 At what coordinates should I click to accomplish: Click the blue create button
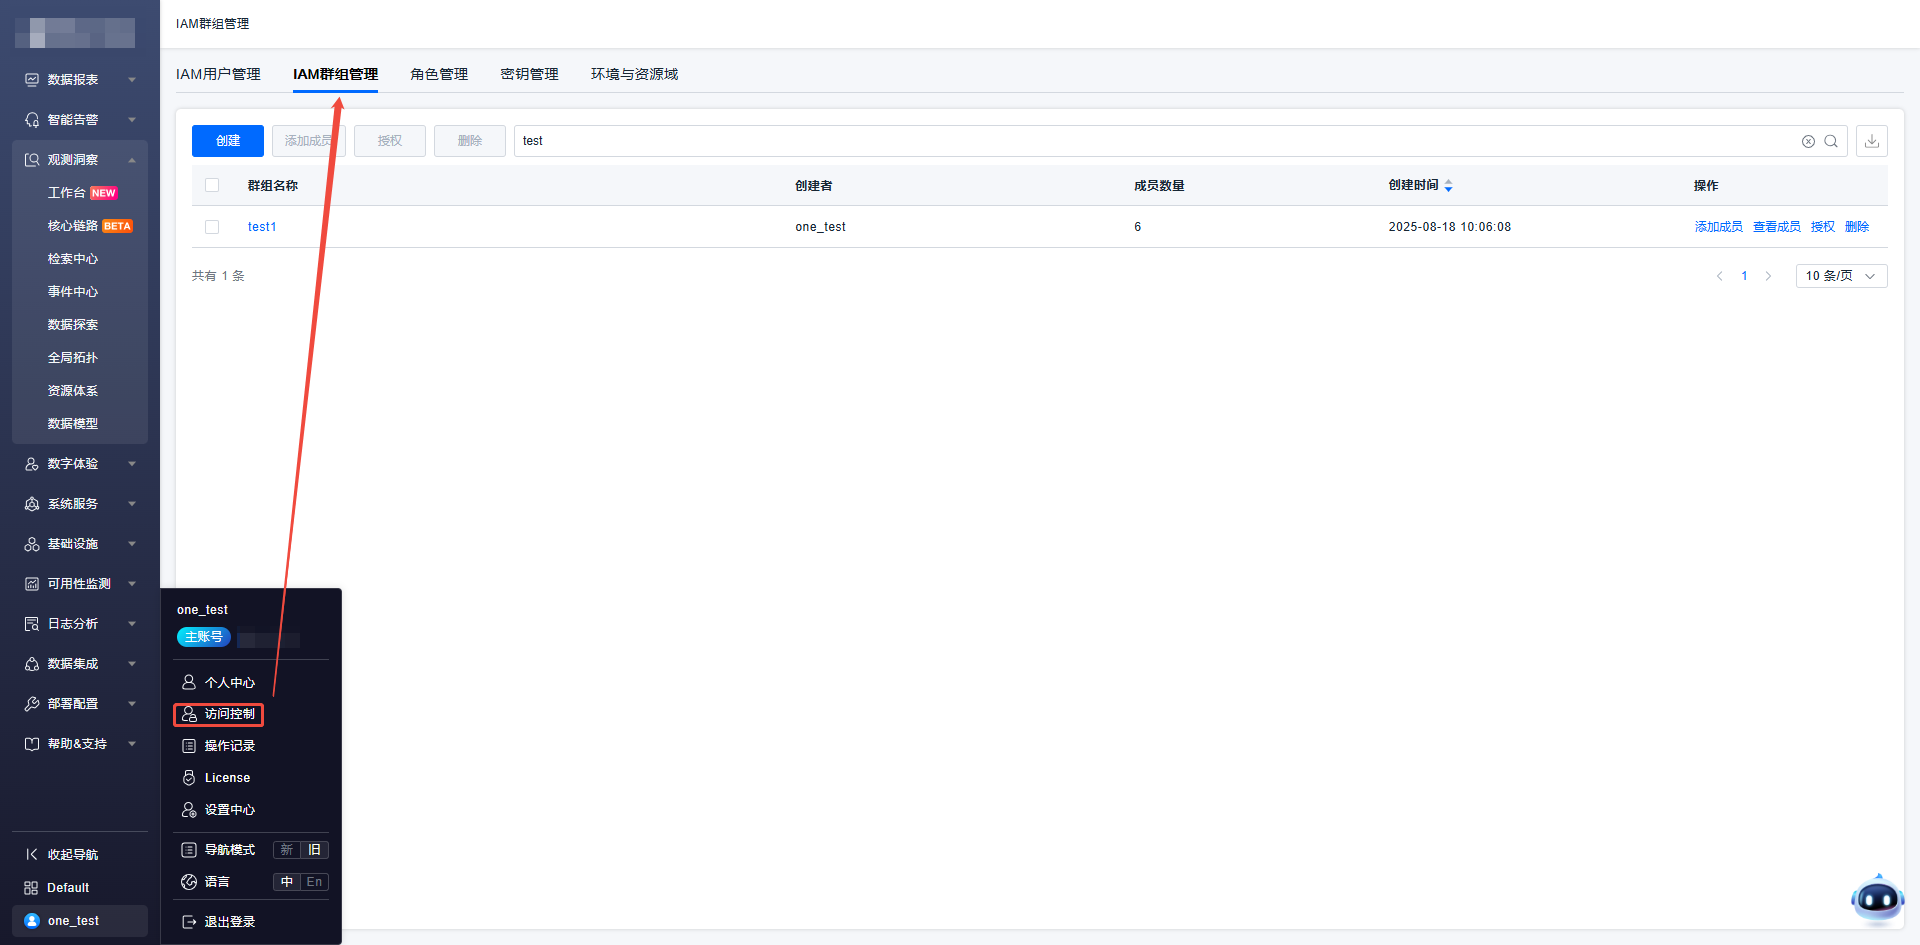pos(228,141)
